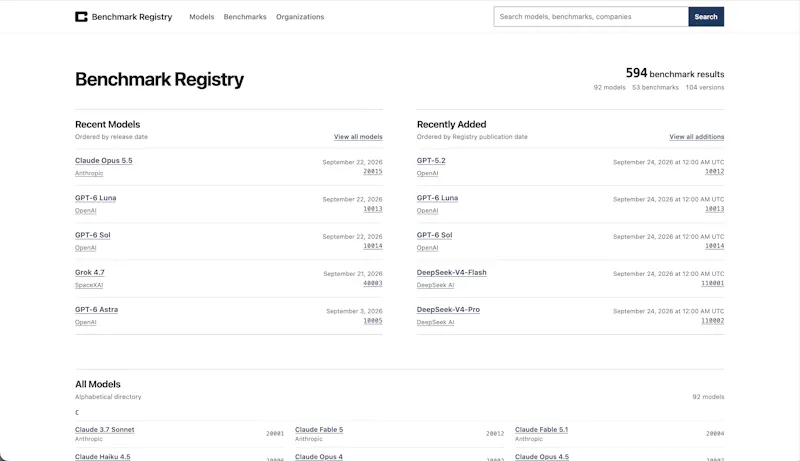Open the DeepSeek-V4-Flash model link
Viewport: 800px width, 461px height.
[452, 272]
